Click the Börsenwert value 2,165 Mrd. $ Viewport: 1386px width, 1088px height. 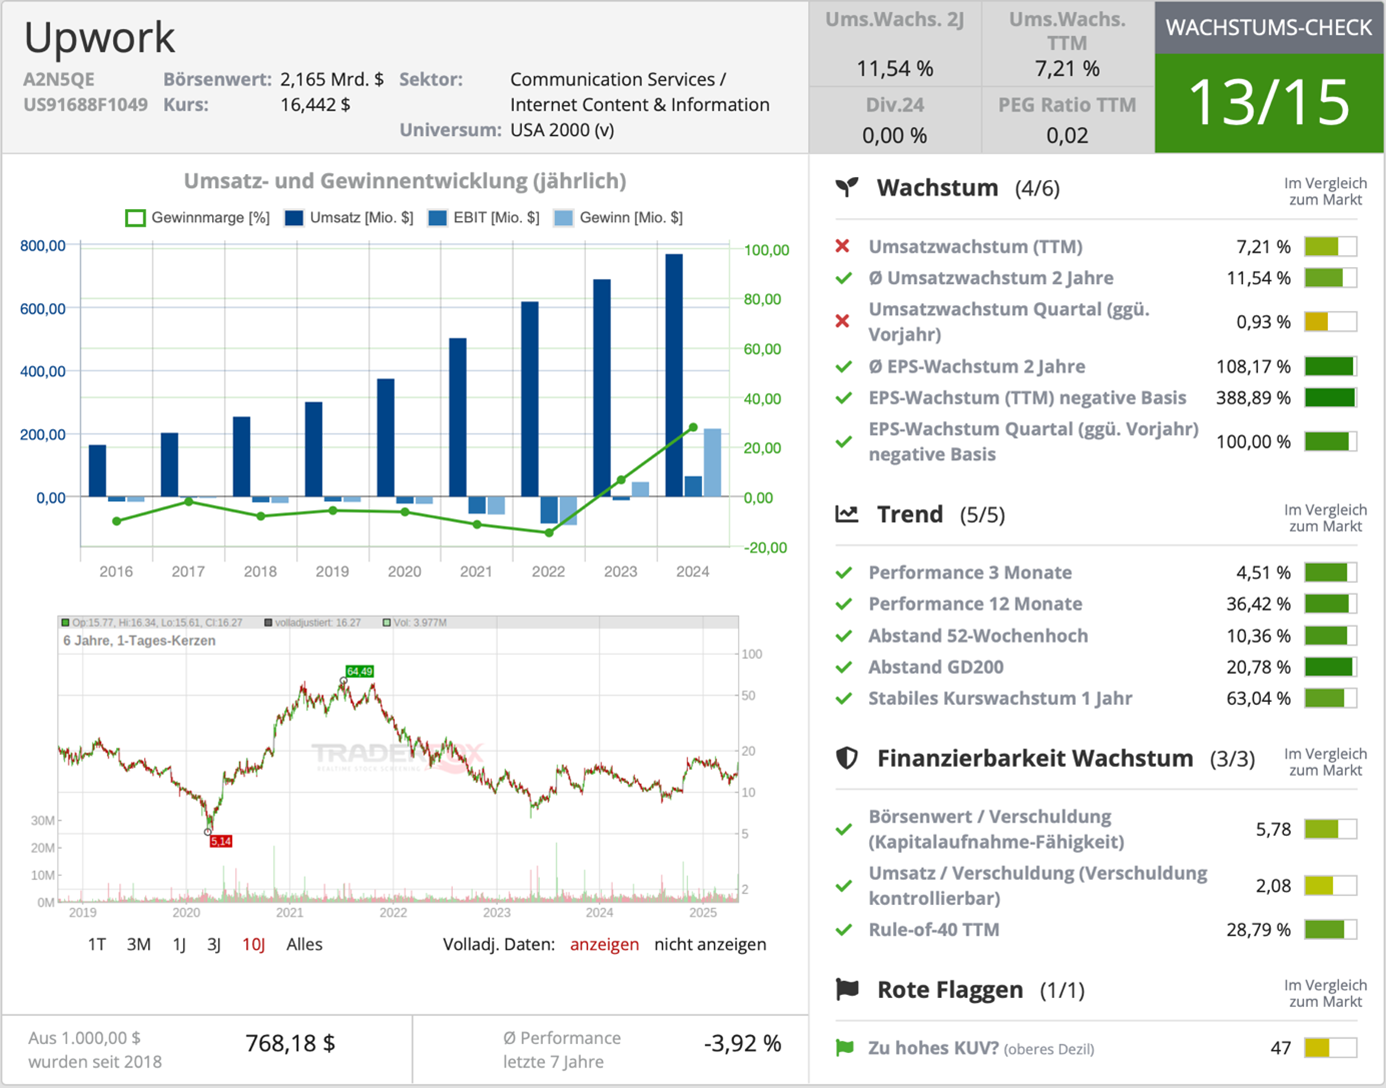click(332, 79)
